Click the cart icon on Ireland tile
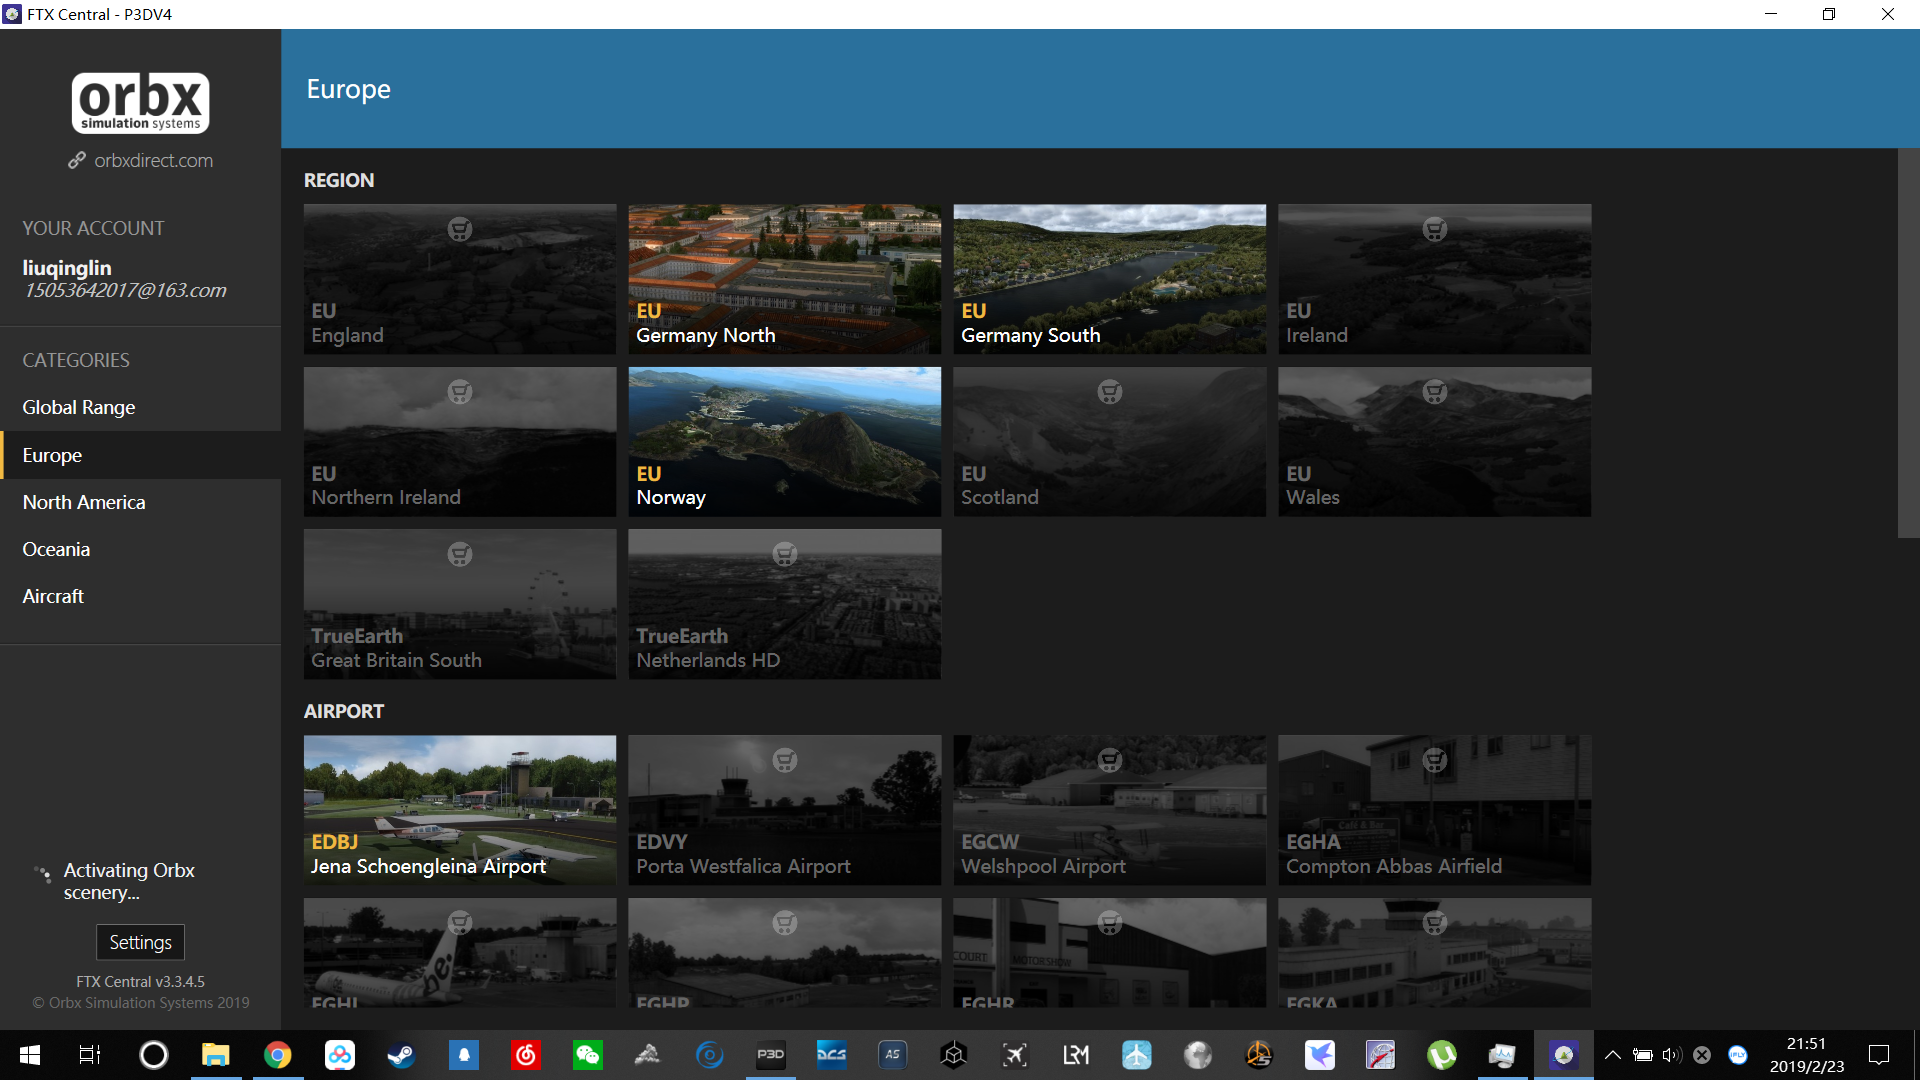 tap(1435, 229)
